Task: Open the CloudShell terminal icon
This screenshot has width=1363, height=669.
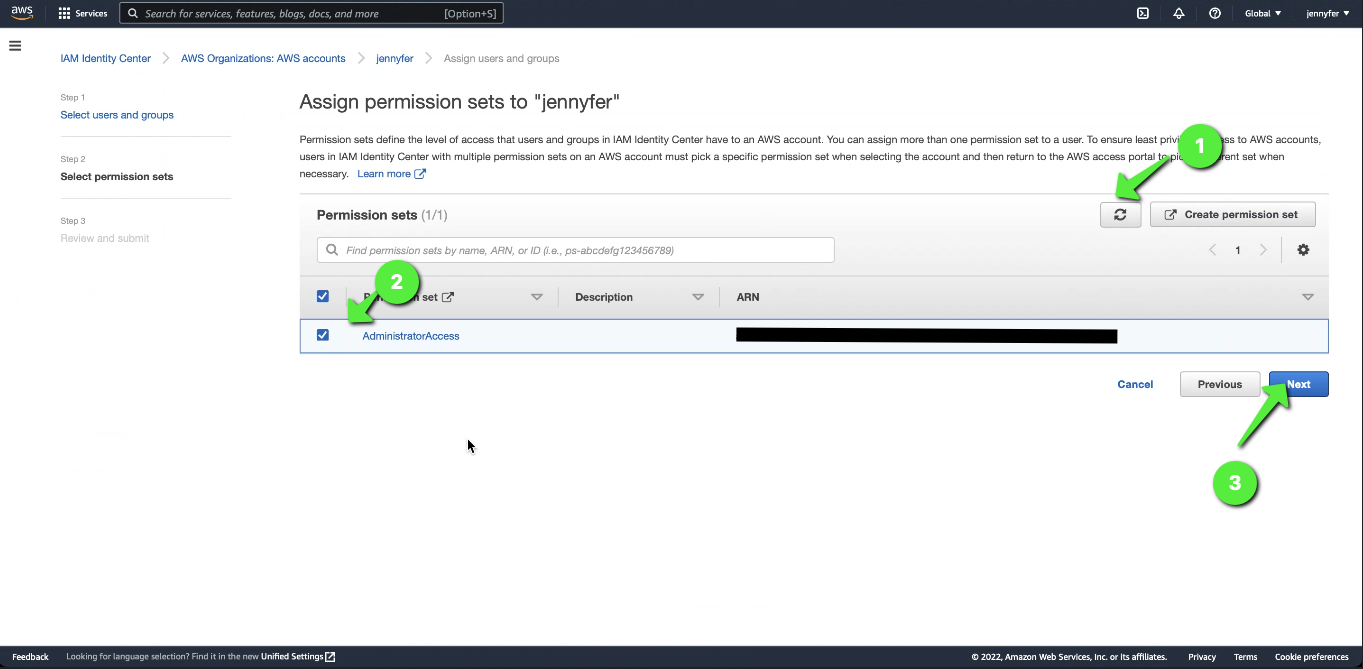Action: click(x=1143, y=14)
